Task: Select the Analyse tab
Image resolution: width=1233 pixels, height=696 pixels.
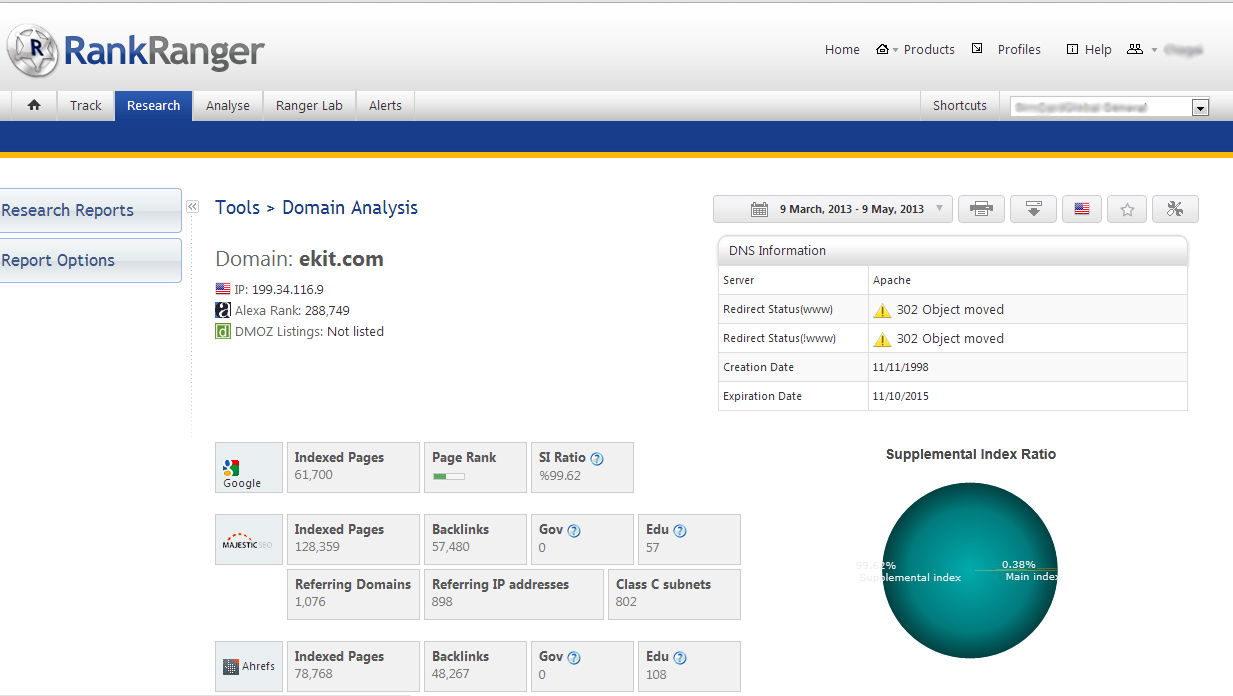Action: coord(228,105)
